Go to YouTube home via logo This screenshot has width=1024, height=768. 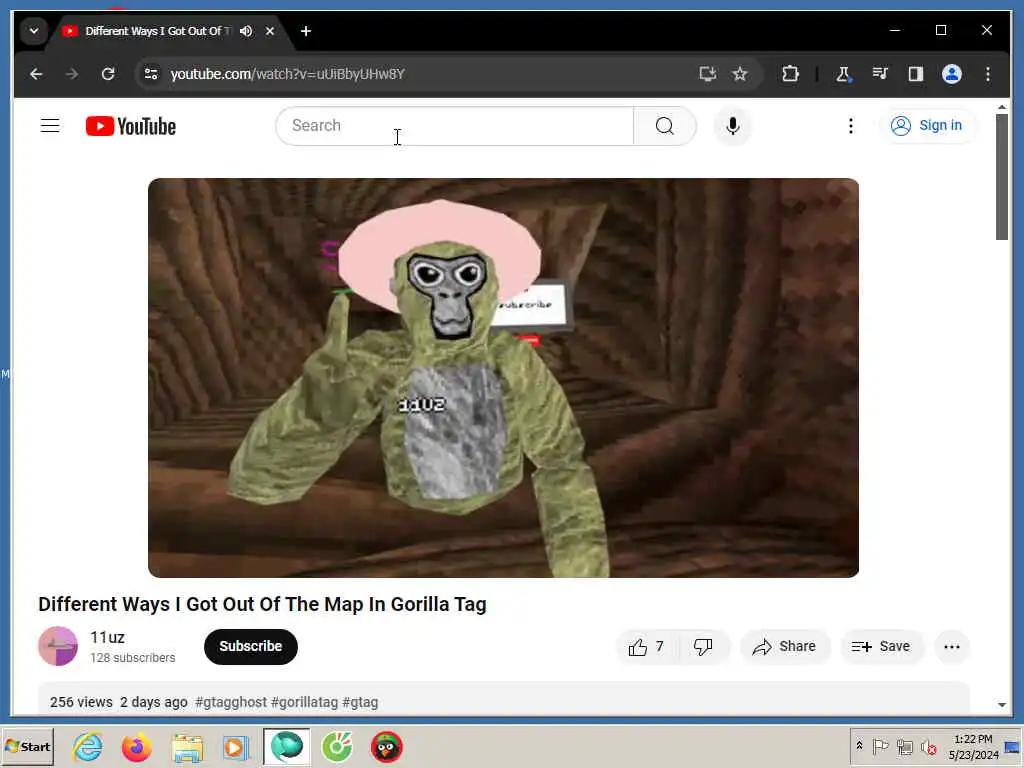pos(131,126)
